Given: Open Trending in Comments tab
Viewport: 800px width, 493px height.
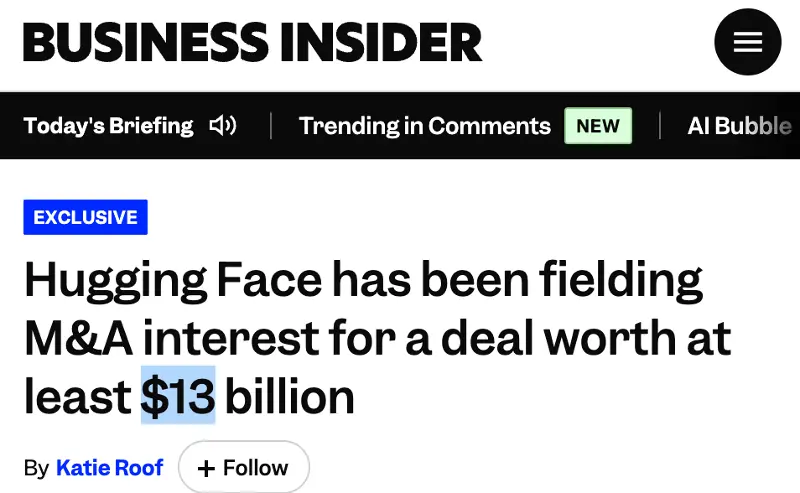Looking at the screenshot, I should click(x=424, y=126).
